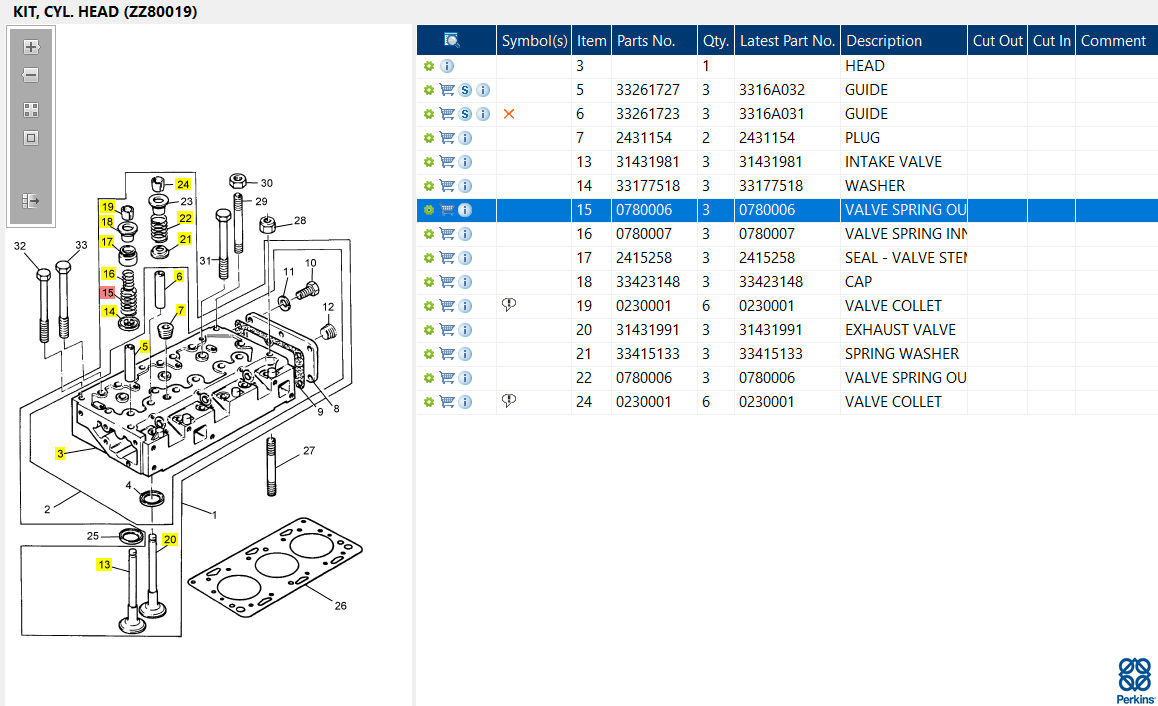The image size is (1158, 706).
Task: Click note symbol on item 19 row
Action: pos(509,306)
